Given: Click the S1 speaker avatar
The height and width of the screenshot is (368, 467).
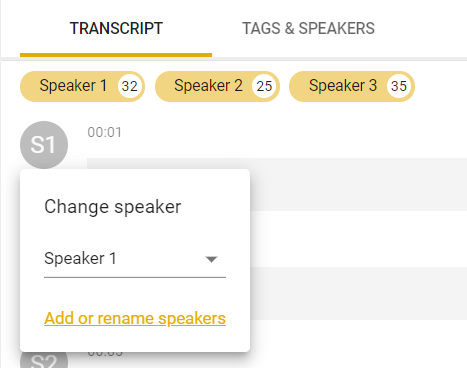Looking at the screenshot, I should tap(44, 145).
